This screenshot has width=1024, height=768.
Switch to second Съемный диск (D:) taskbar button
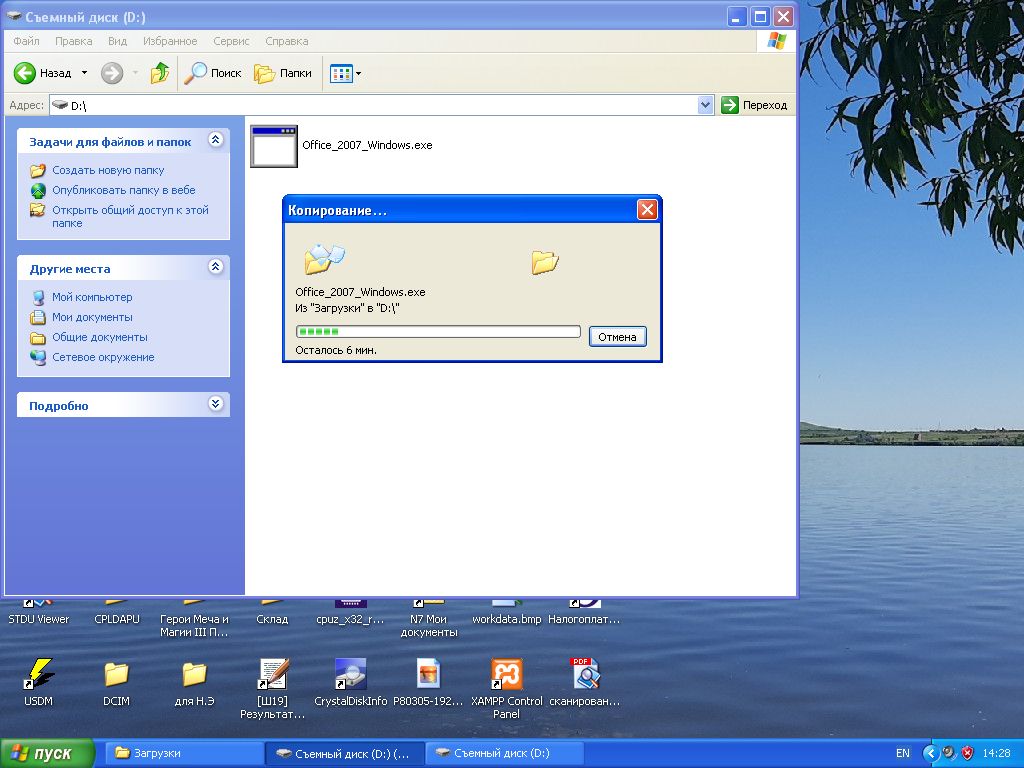[504, 754]
